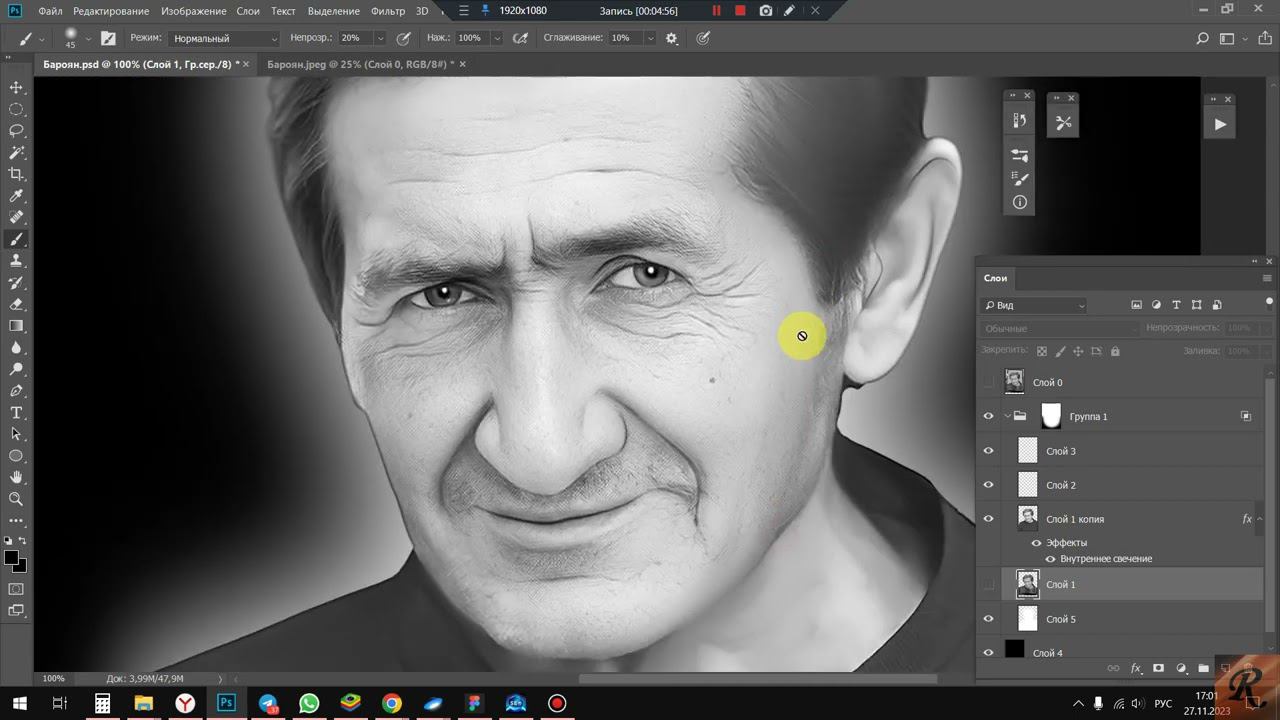Open the Фильтр menu
1280x720 pixels.
[387, 11]
